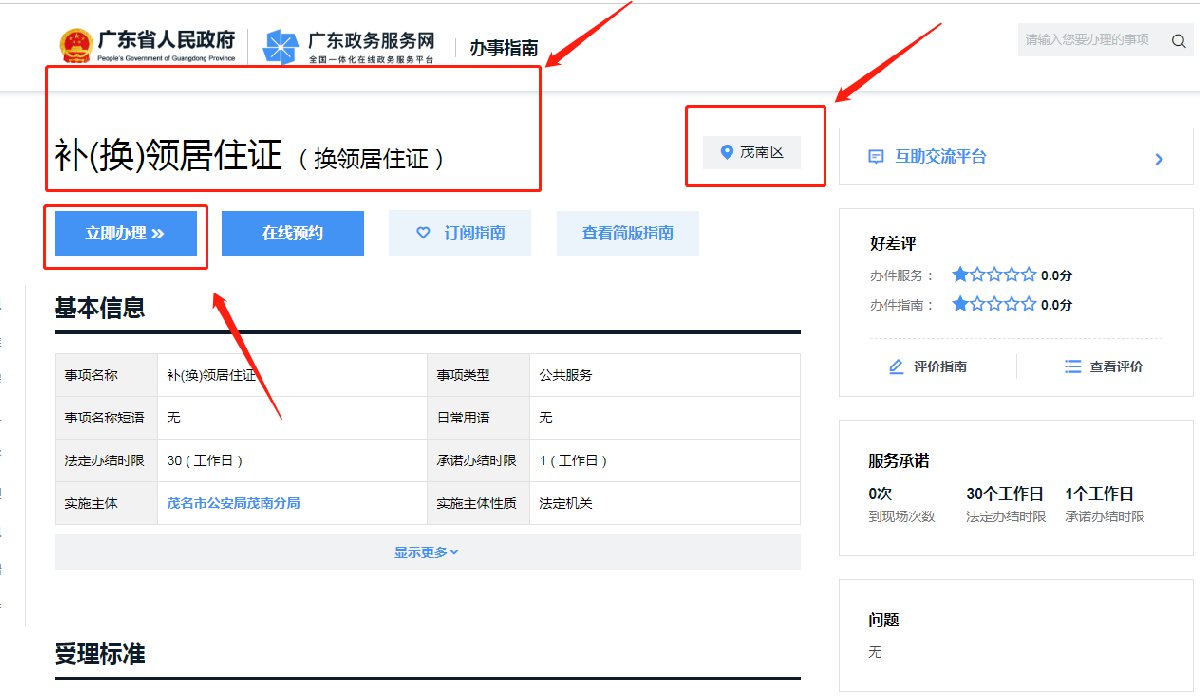Click the pencil icon for 评价指南
Image resolution: width=1200 pixels, height=697 pixels.
tap(896, 367)
